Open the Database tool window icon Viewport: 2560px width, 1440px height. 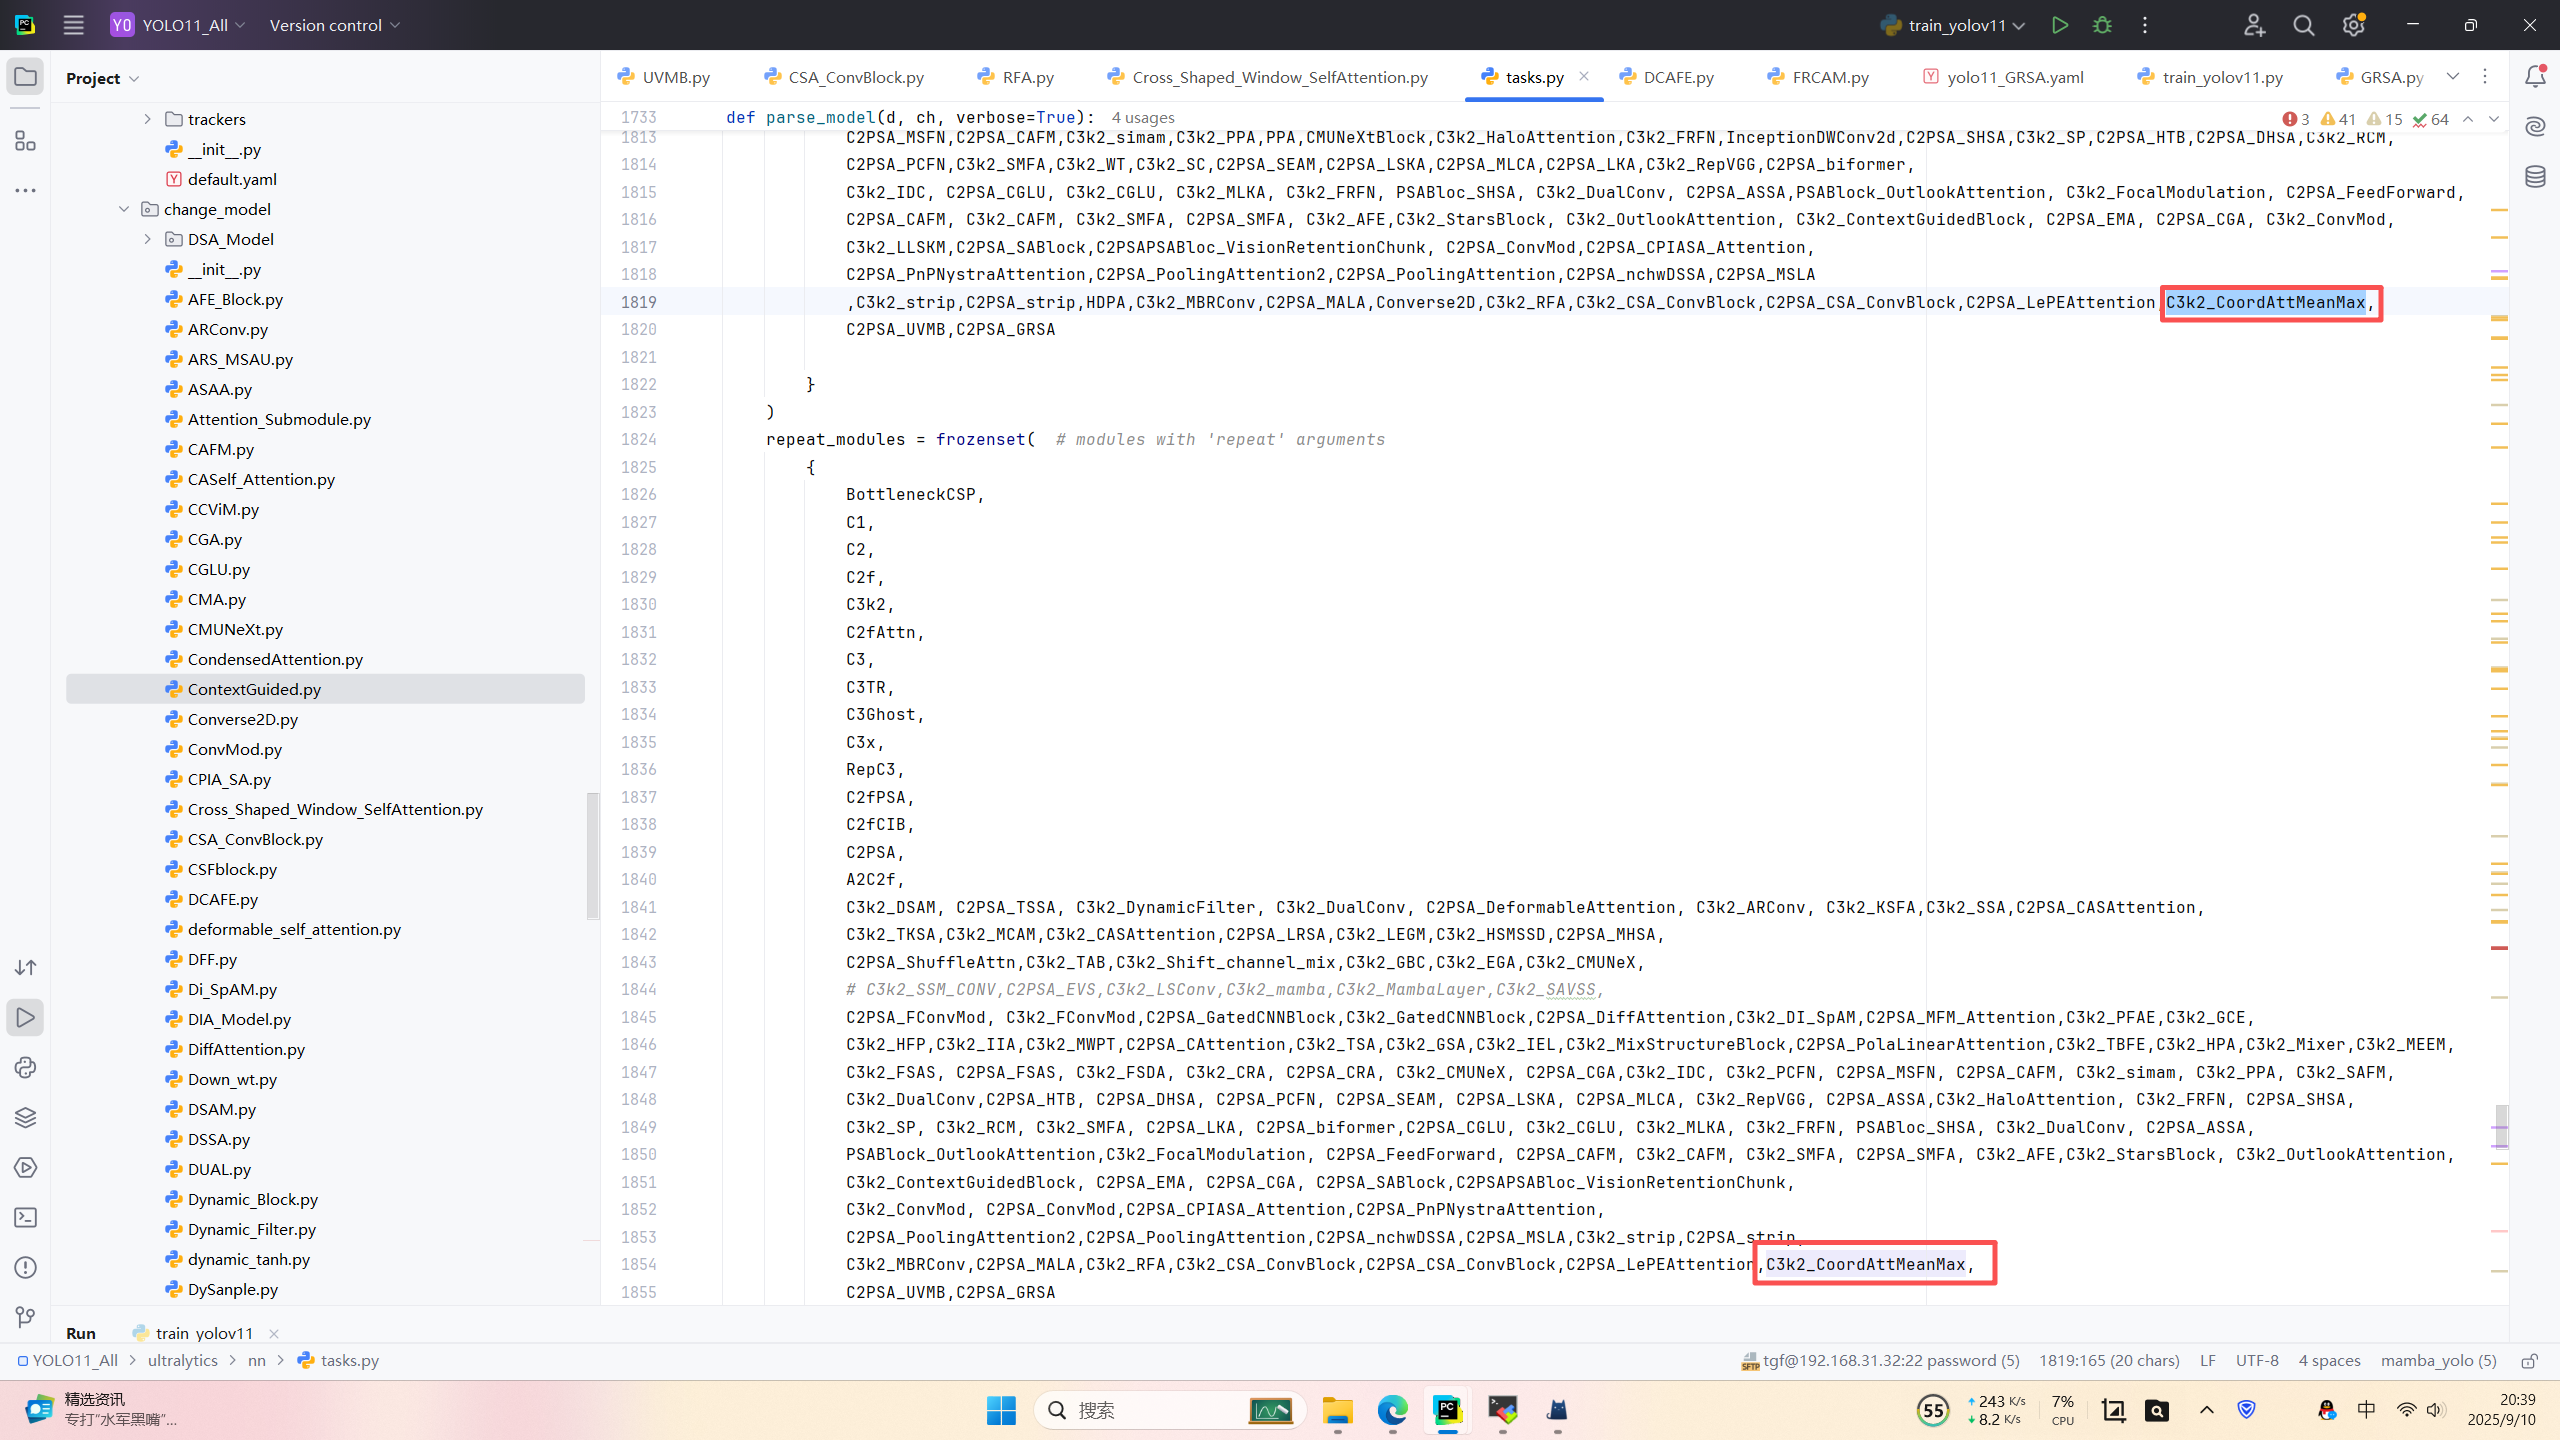[x=2535, y=177]
